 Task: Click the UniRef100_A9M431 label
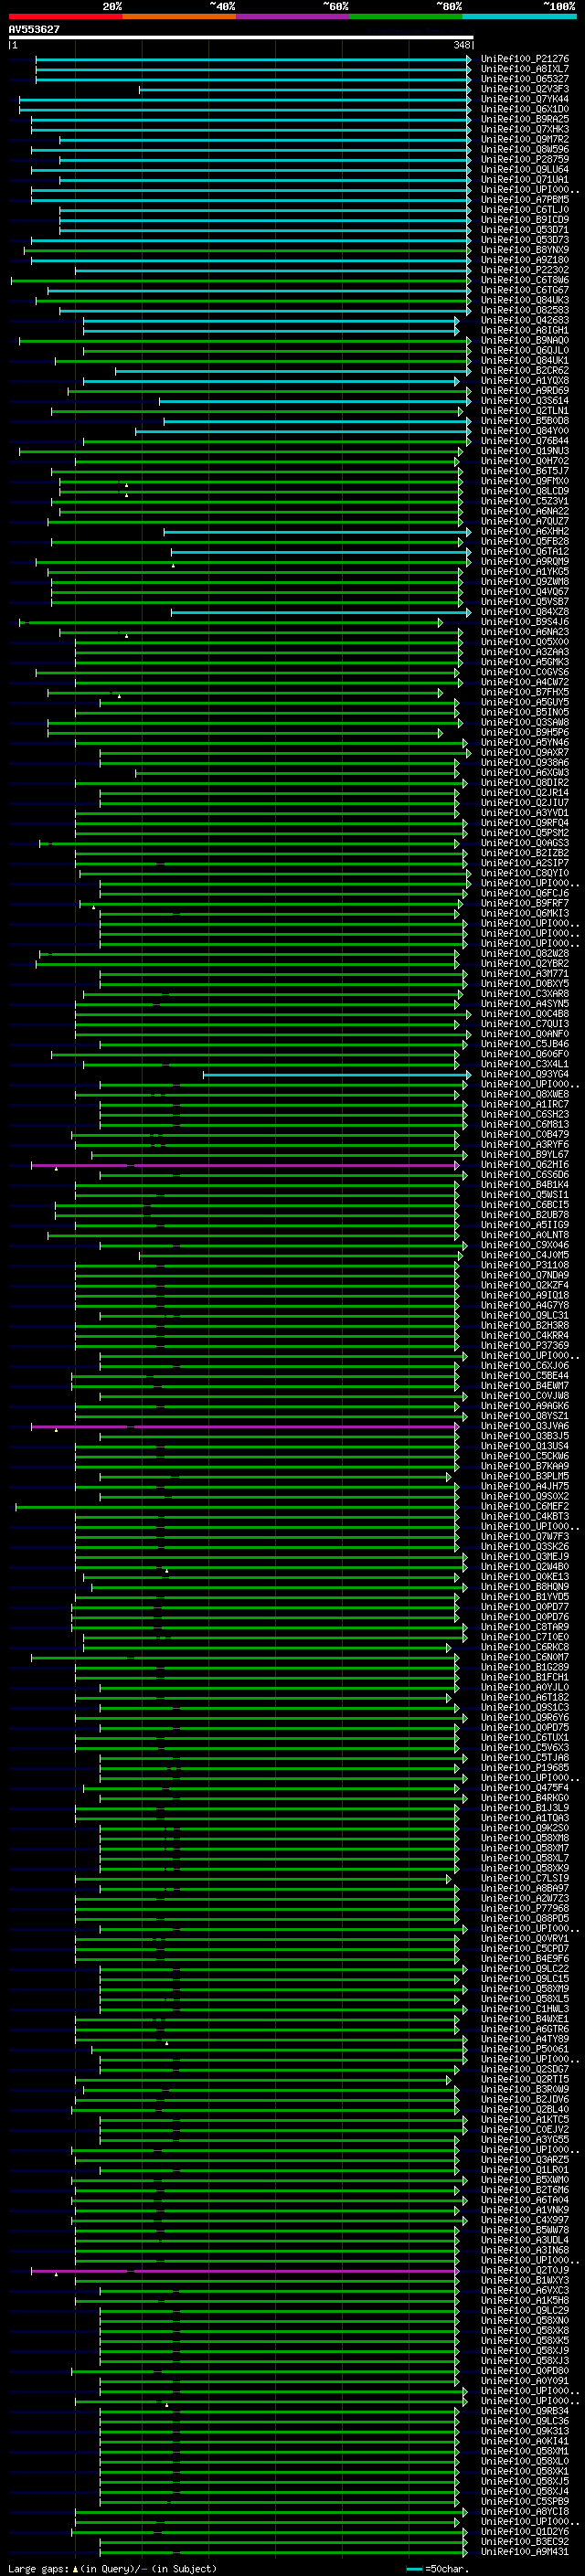pos(524,2551)
